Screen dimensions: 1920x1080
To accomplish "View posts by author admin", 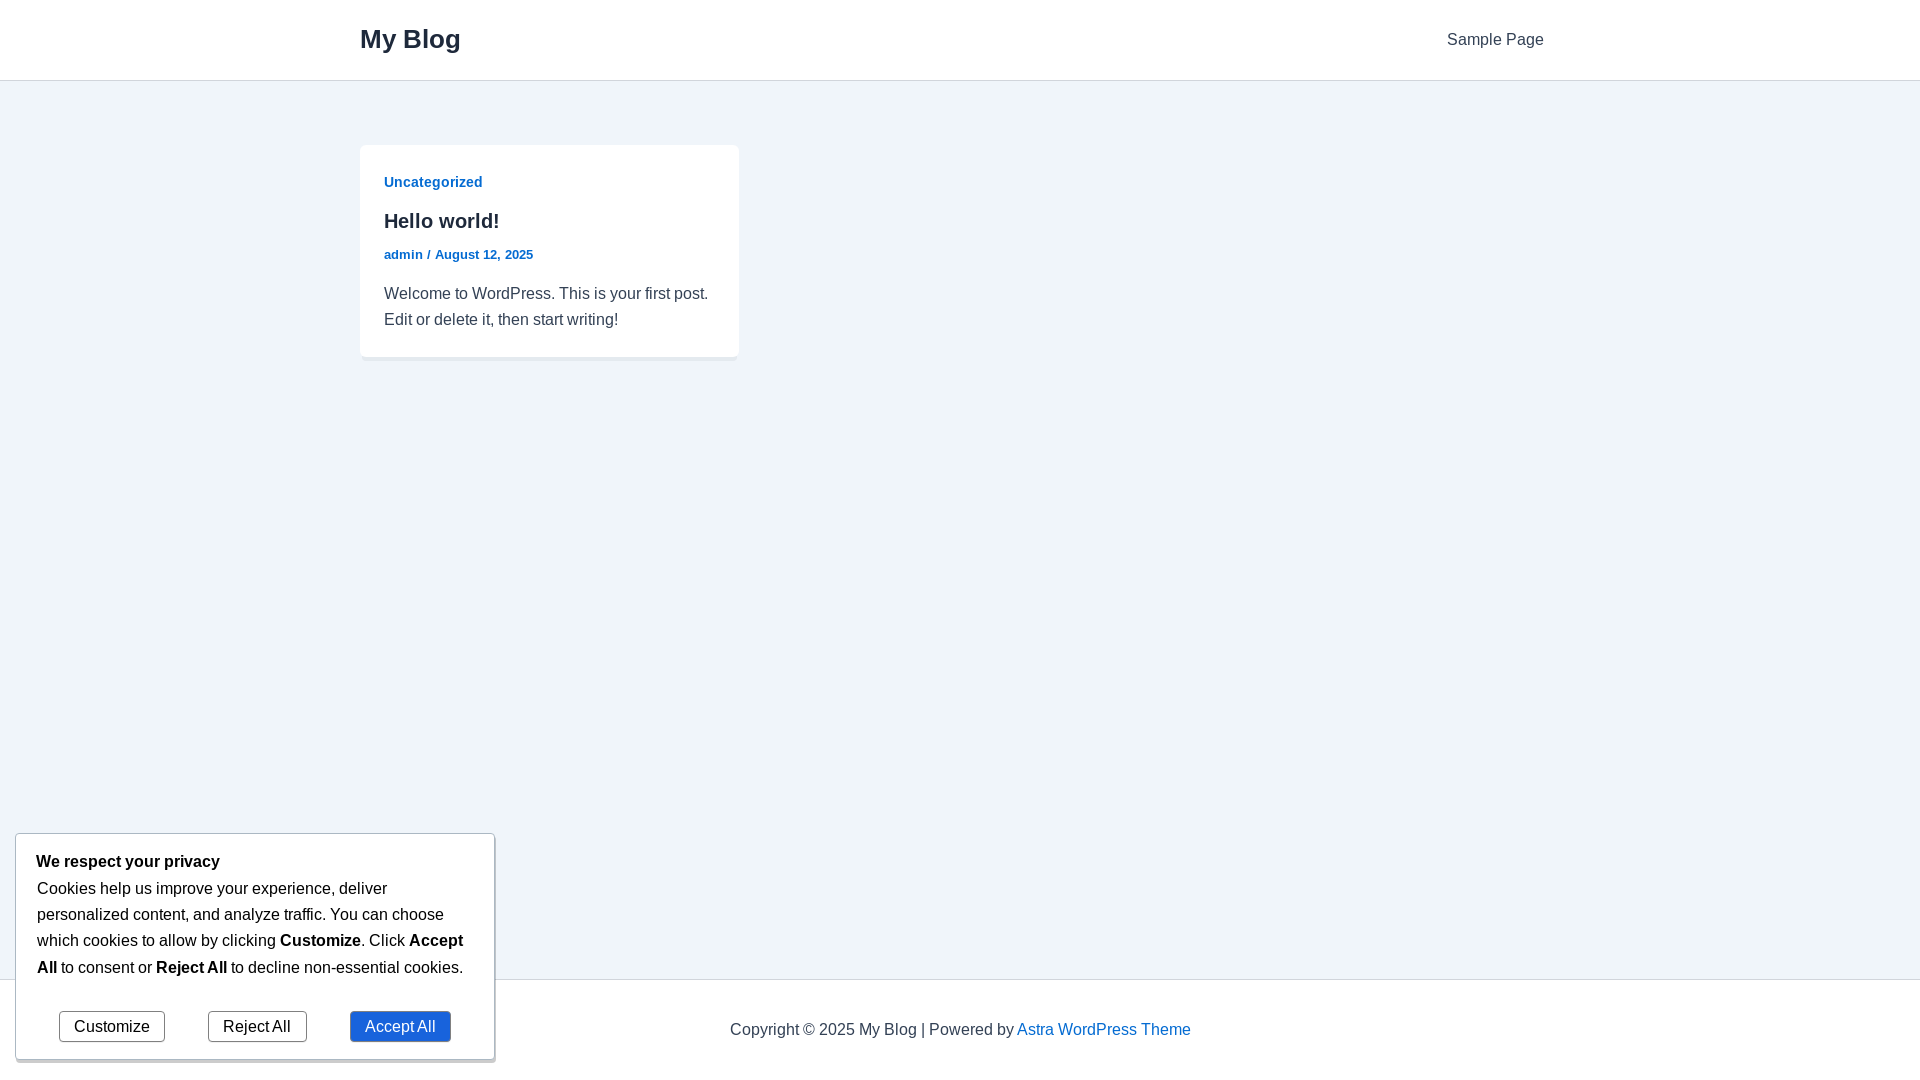I will click(403, 255).
